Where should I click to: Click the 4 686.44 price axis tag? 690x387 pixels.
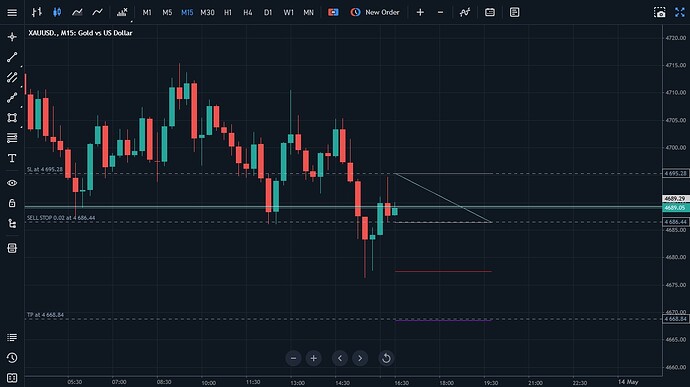[x=675, y=222]
